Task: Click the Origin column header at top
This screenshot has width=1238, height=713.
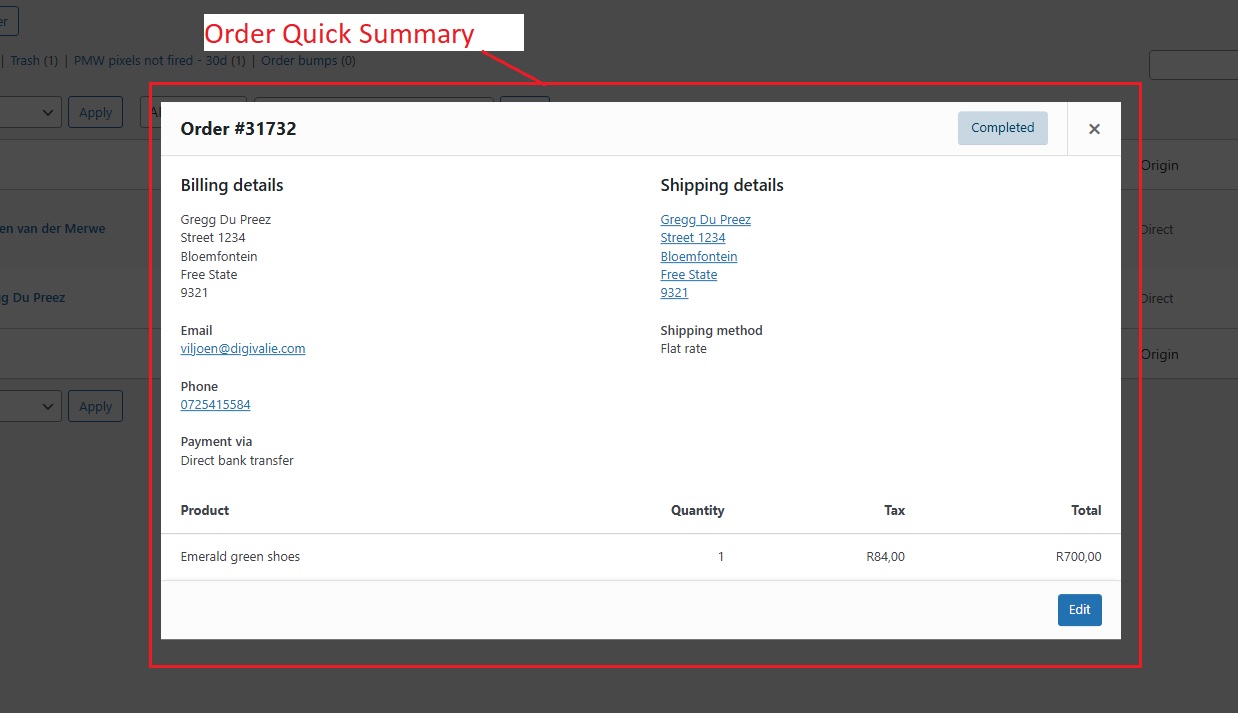Action: tap(1159, 166)
